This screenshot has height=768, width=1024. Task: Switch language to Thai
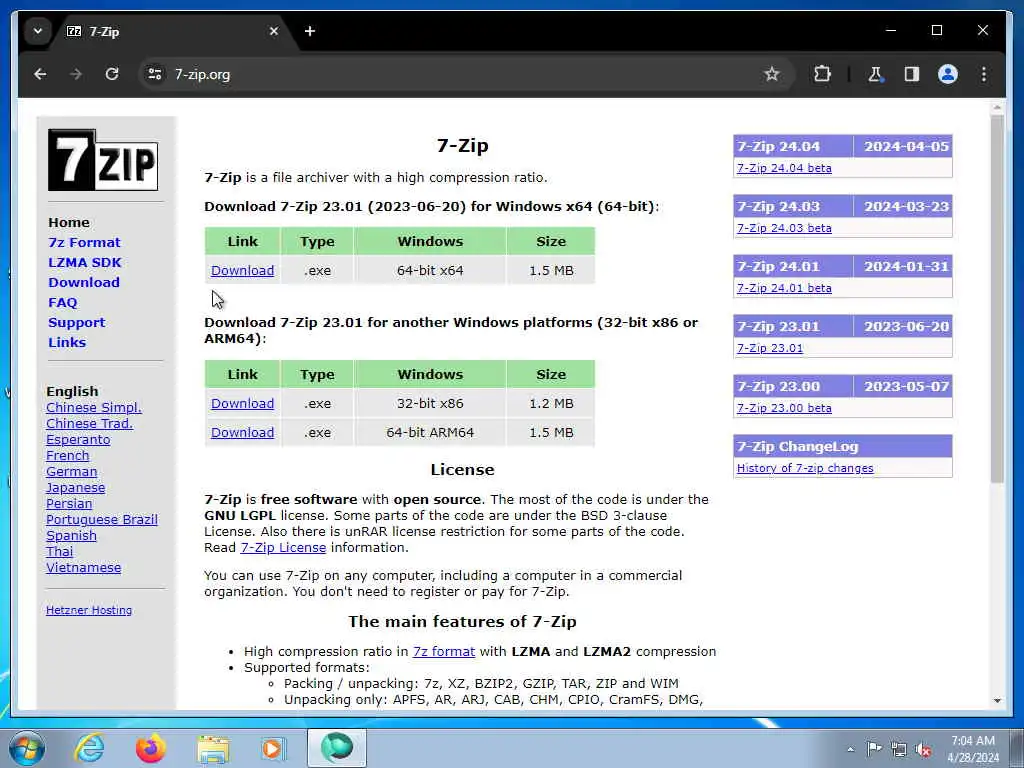tap(59, 551)
